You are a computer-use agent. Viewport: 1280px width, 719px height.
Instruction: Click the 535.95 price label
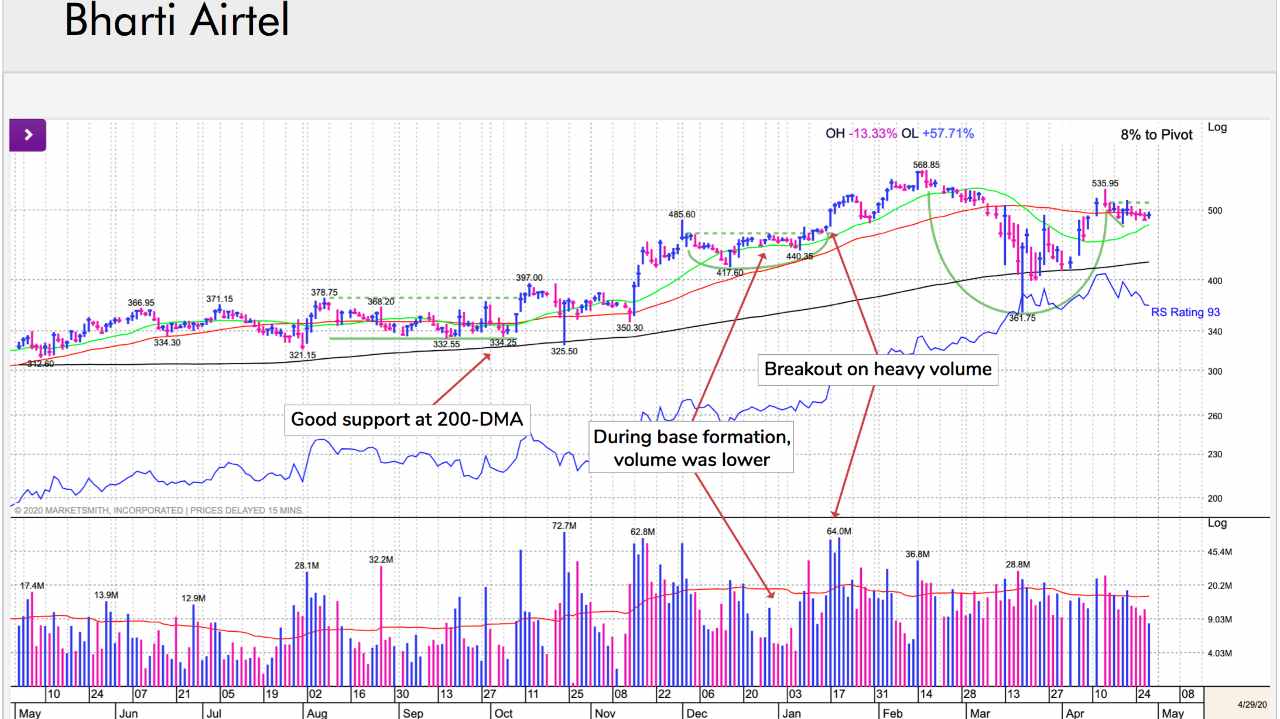coord(1105,183)
